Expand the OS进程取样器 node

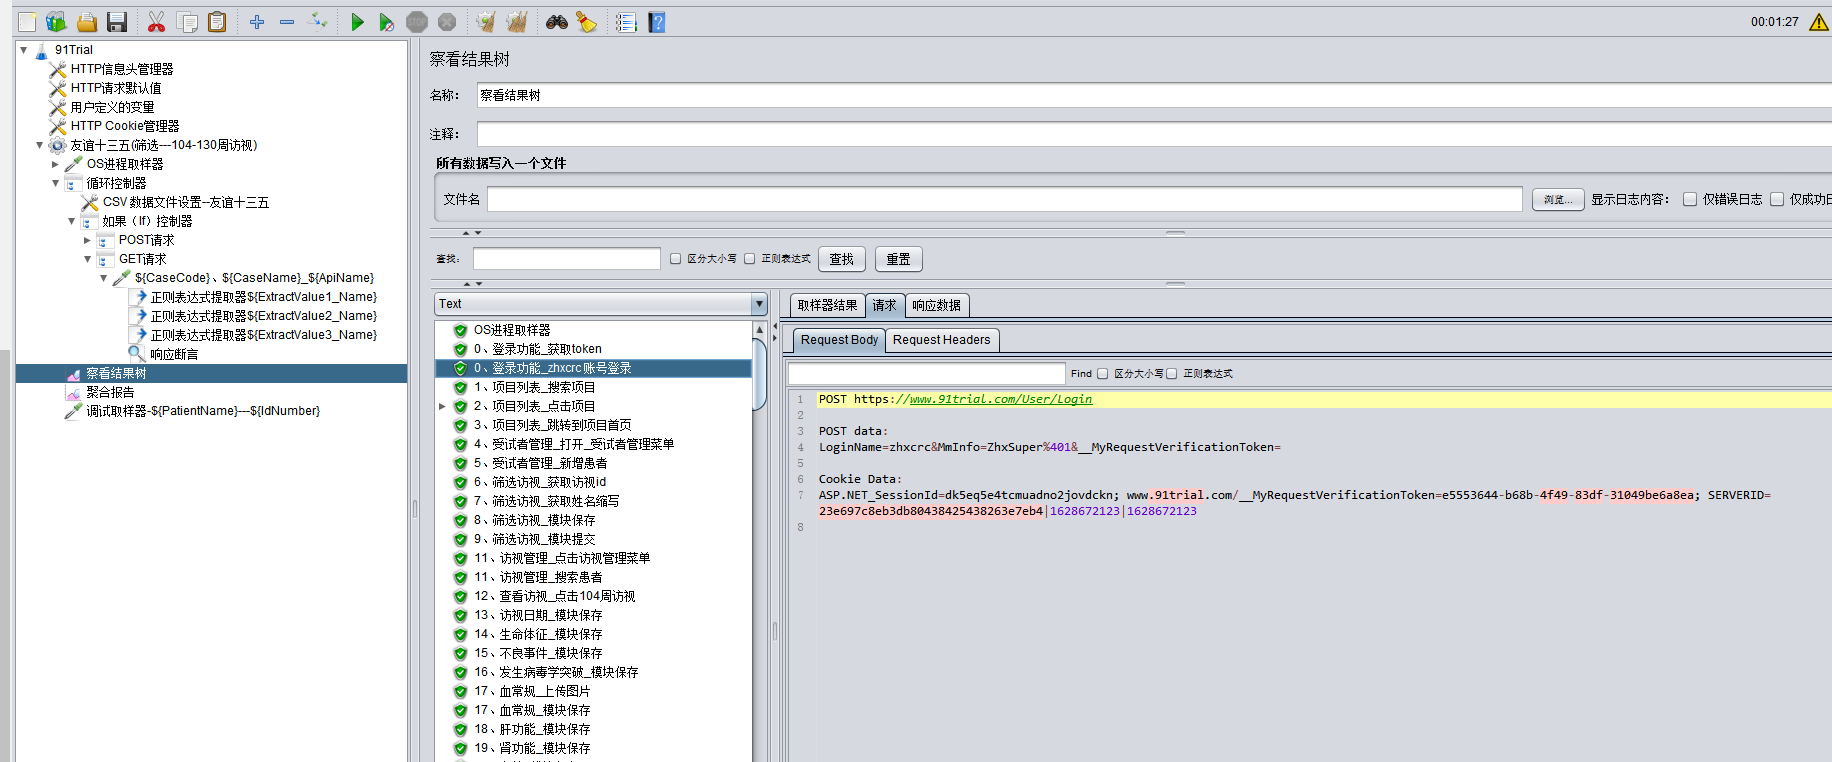pos(56,164)
